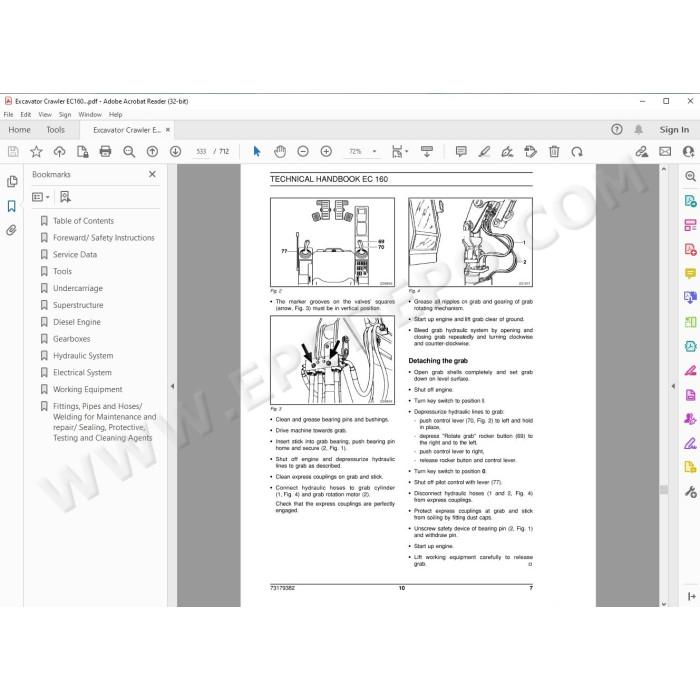This screenshot has width=700, height=700.
Task: Print the document with the printer icon
Action: (105, 152)
